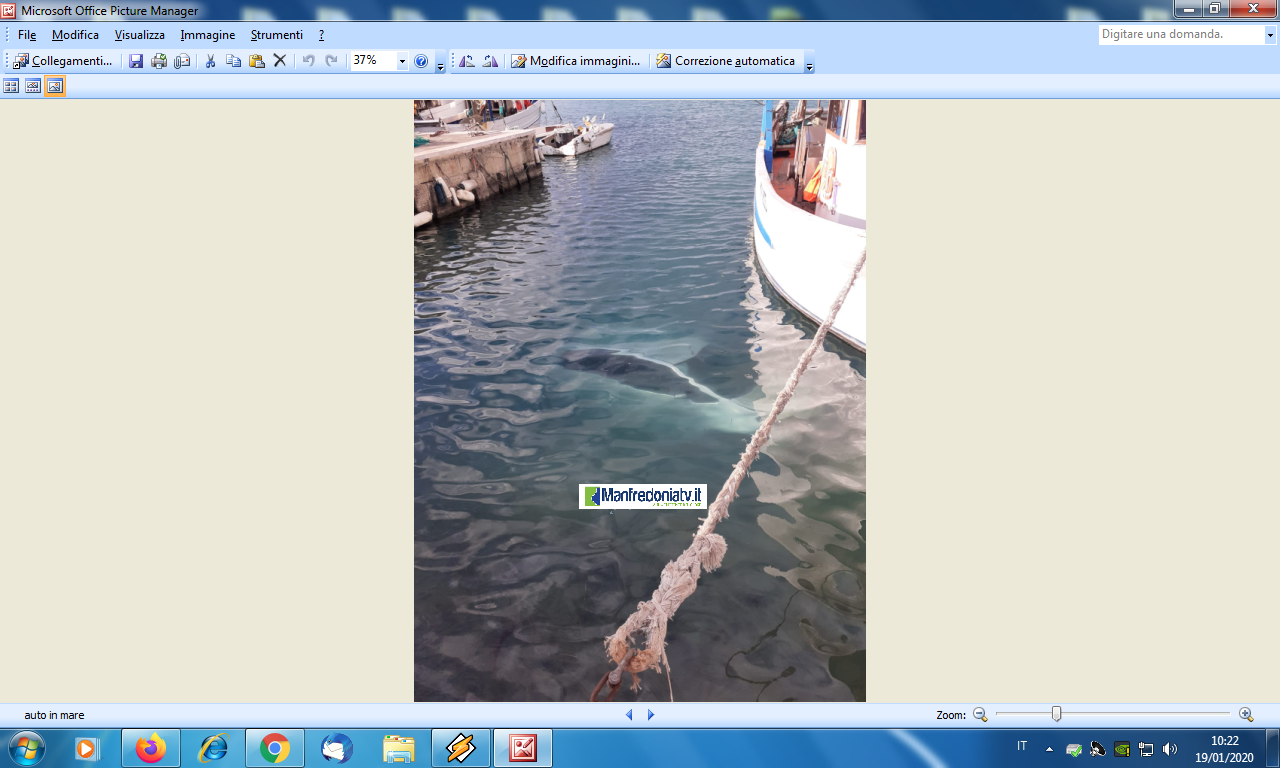The width and height of the screenshot is (1280, 768).
Task: Click the zoom slider handle
Action: pyautogui.click(x=1056, y=714)
